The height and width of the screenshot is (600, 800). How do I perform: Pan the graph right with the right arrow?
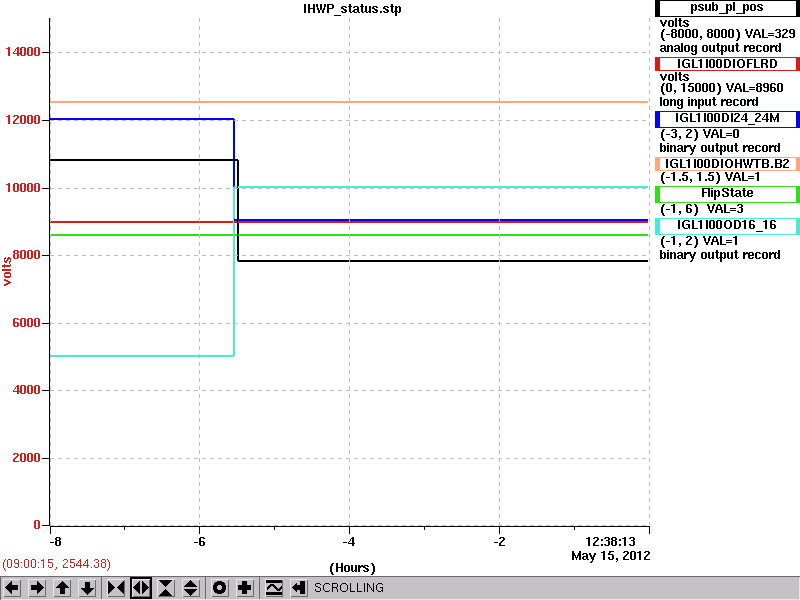click(x=37, y=588)
